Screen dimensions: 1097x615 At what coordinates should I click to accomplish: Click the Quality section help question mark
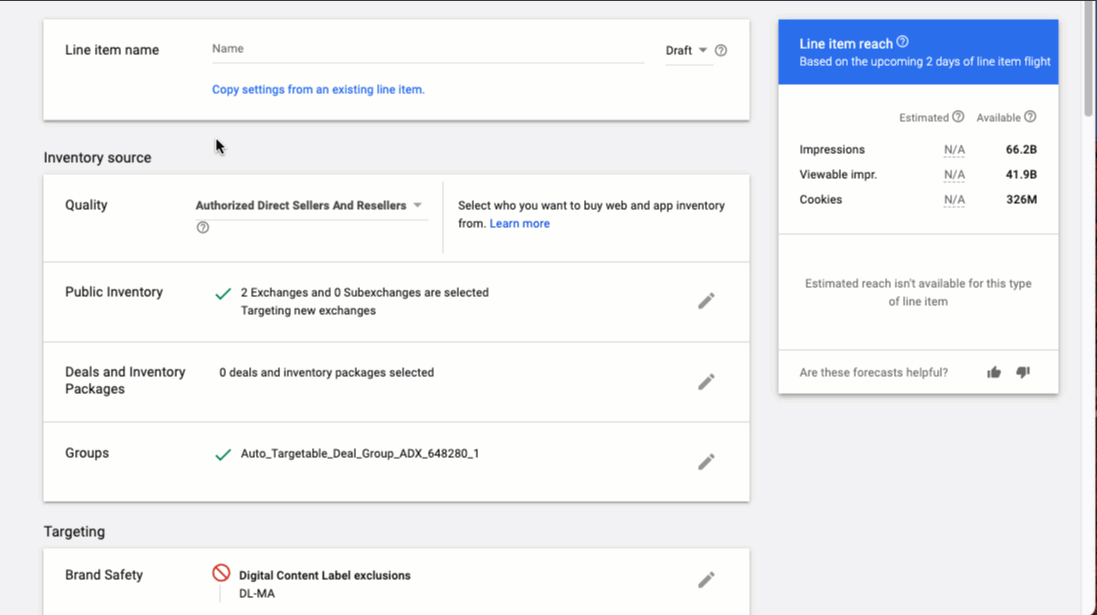[202, 227]
